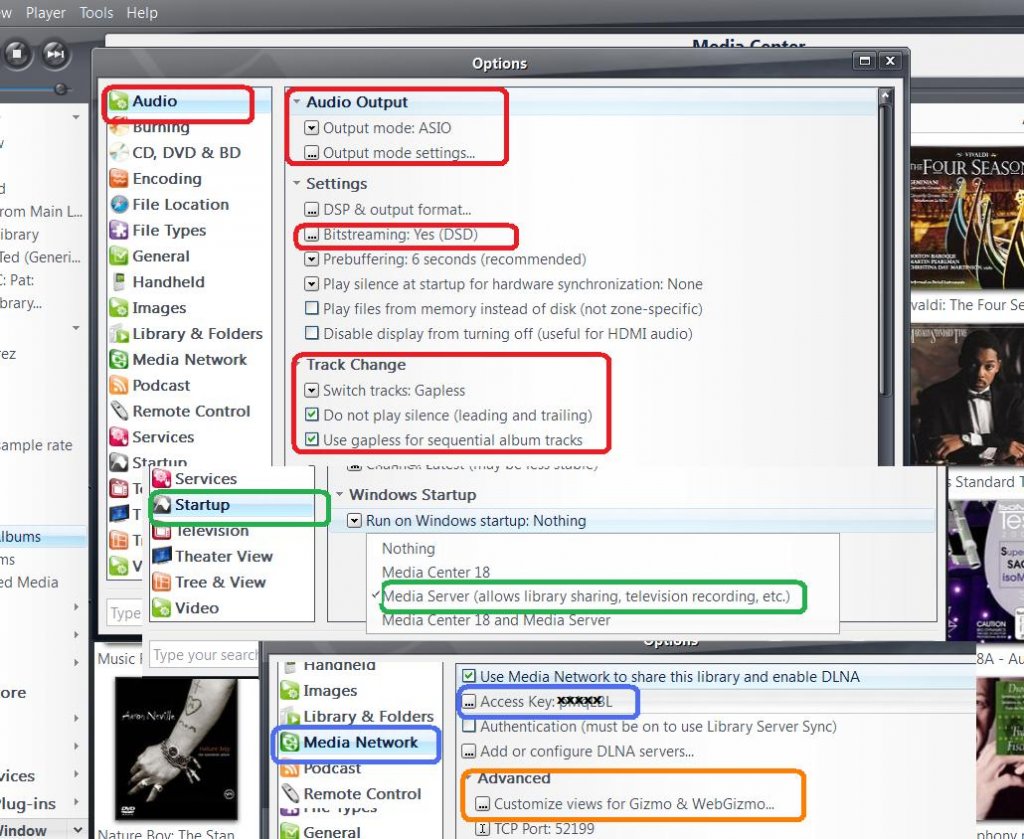Screen dimensions: 1024x839
Task: Skip to the next track
Action: tap(56, 54)
